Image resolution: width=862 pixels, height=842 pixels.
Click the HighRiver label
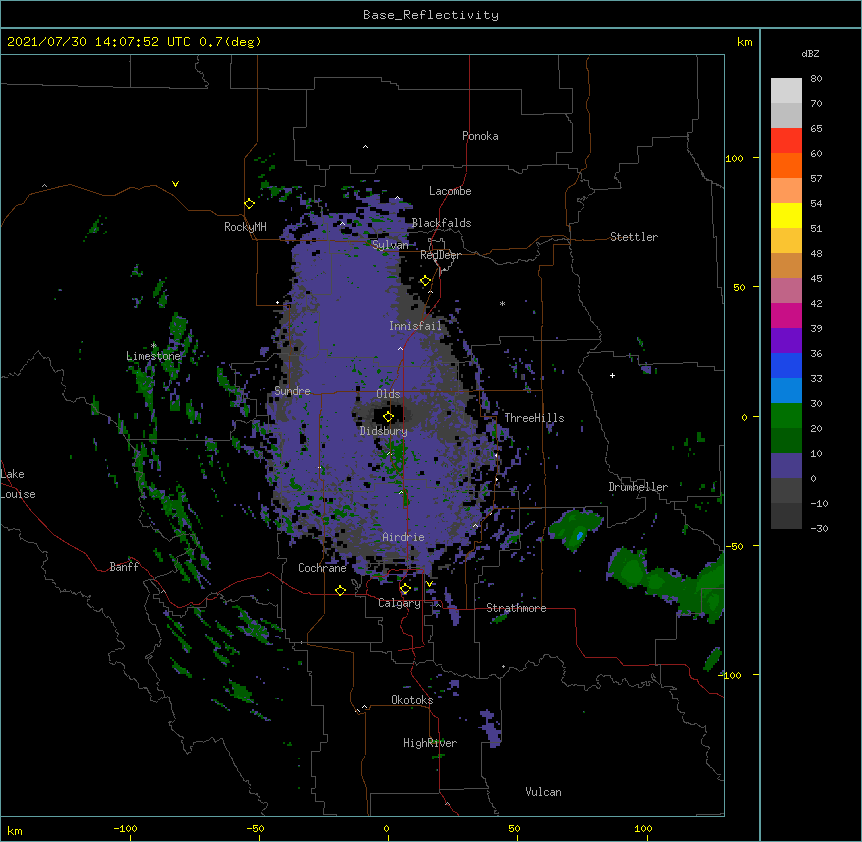click(x=430, y=743)
